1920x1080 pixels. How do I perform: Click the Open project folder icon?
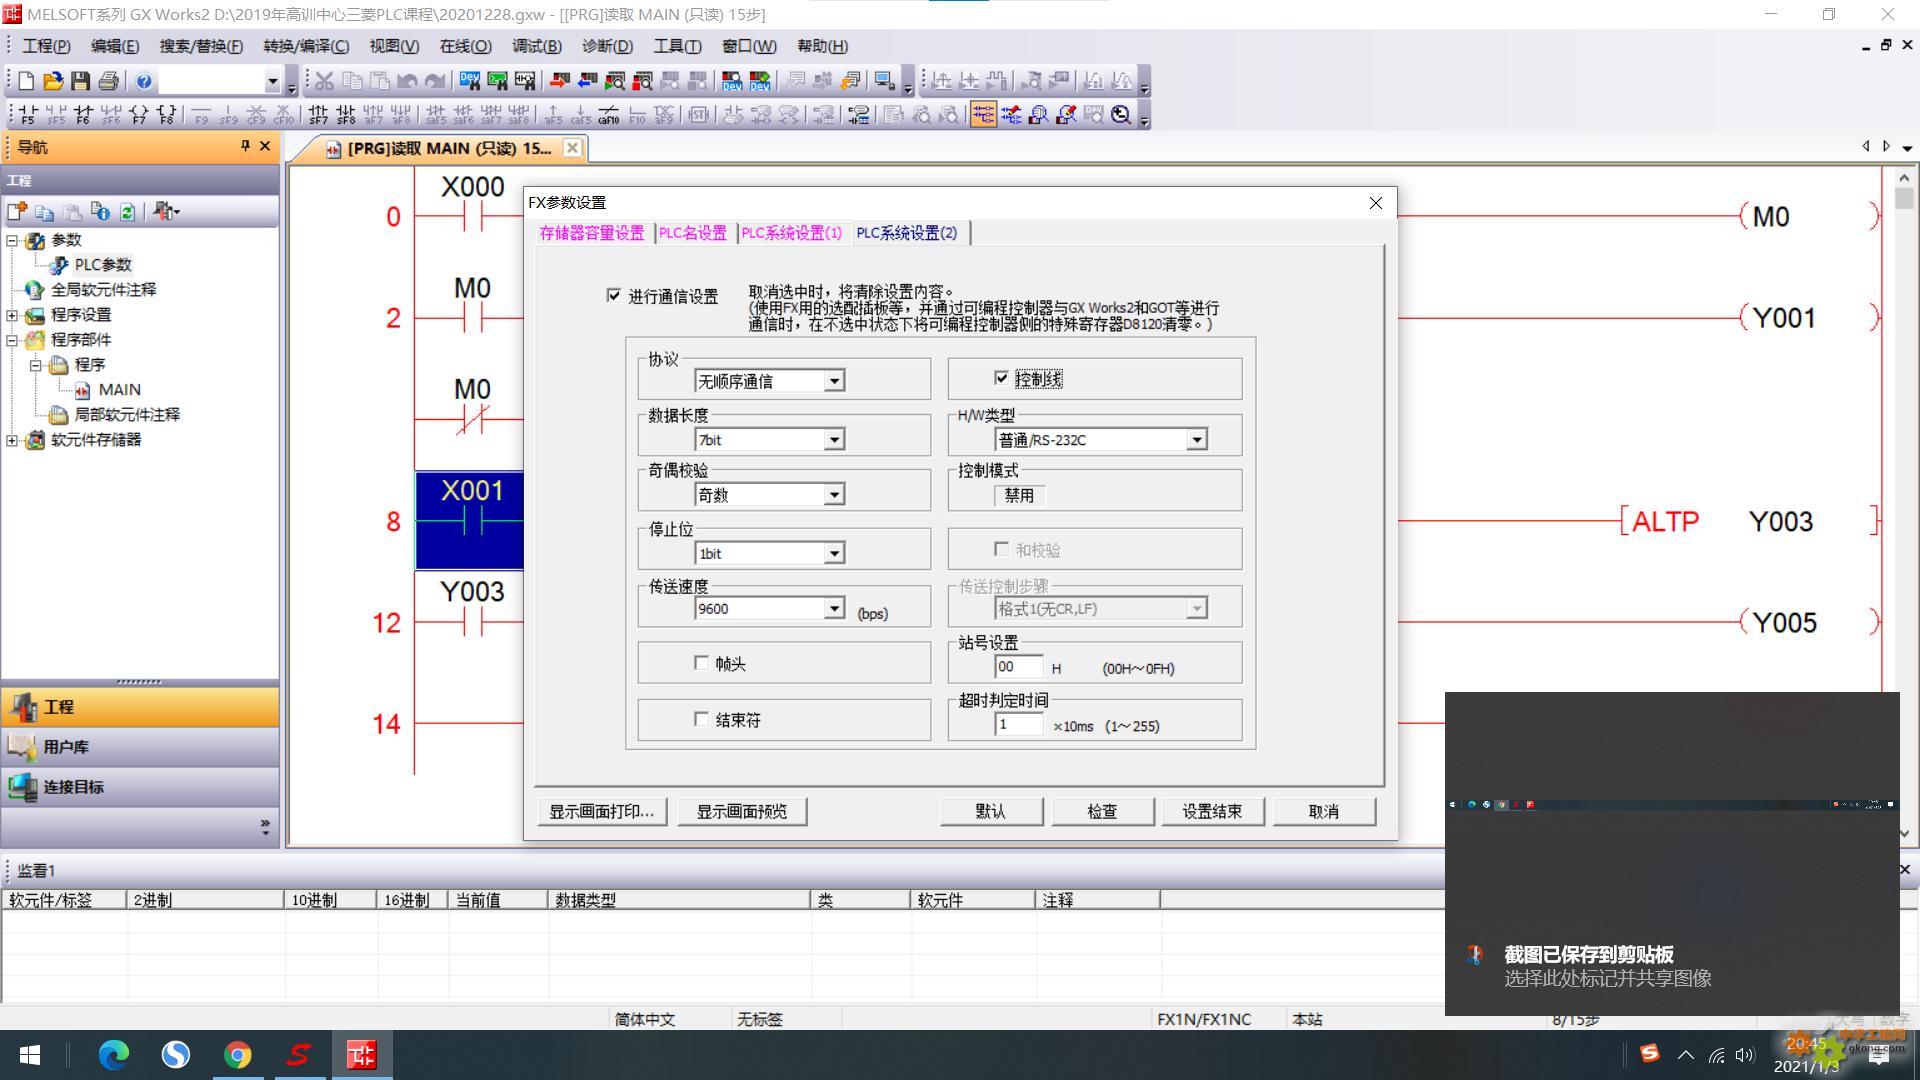point(53,81)
